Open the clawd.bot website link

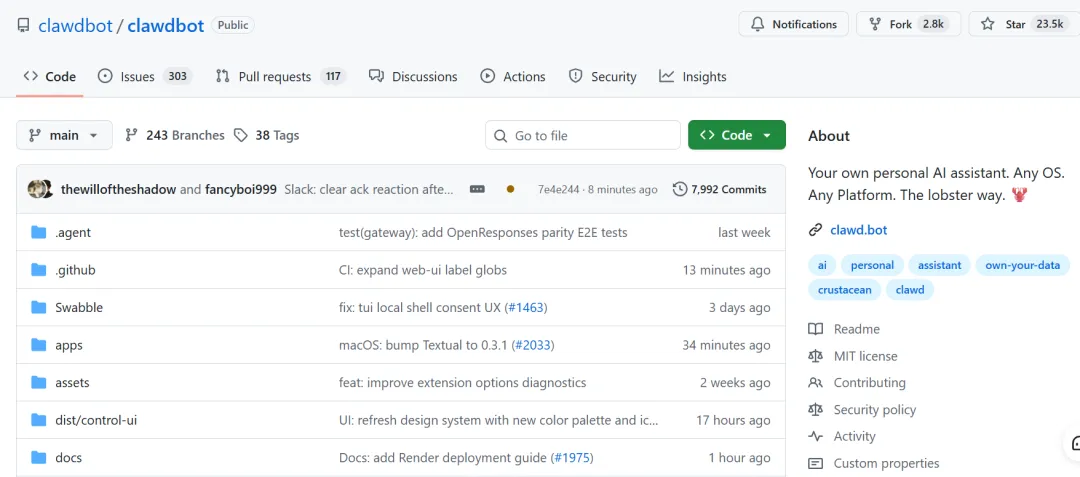click(x=858, y=230)
